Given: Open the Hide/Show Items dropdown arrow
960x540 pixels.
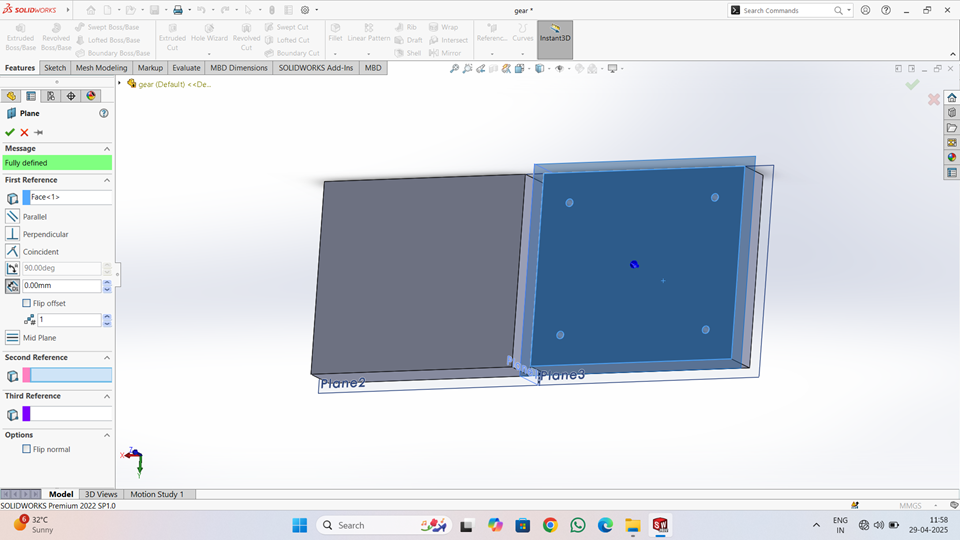Looking at the screenshot, I should (569, 69).
